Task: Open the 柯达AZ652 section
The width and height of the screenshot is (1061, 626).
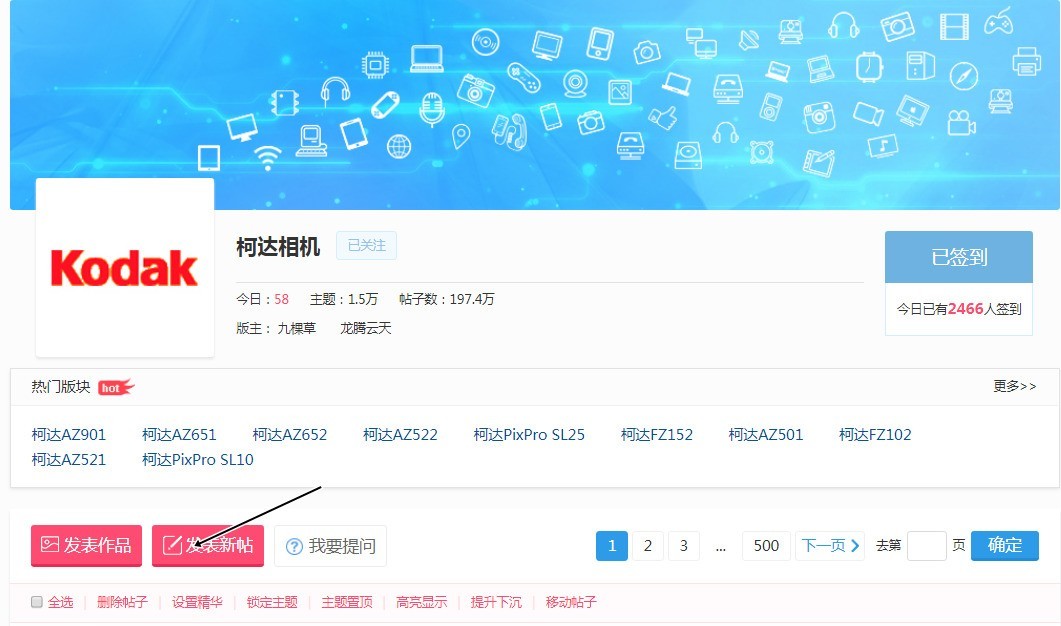Action: click(x=290, y=434)
